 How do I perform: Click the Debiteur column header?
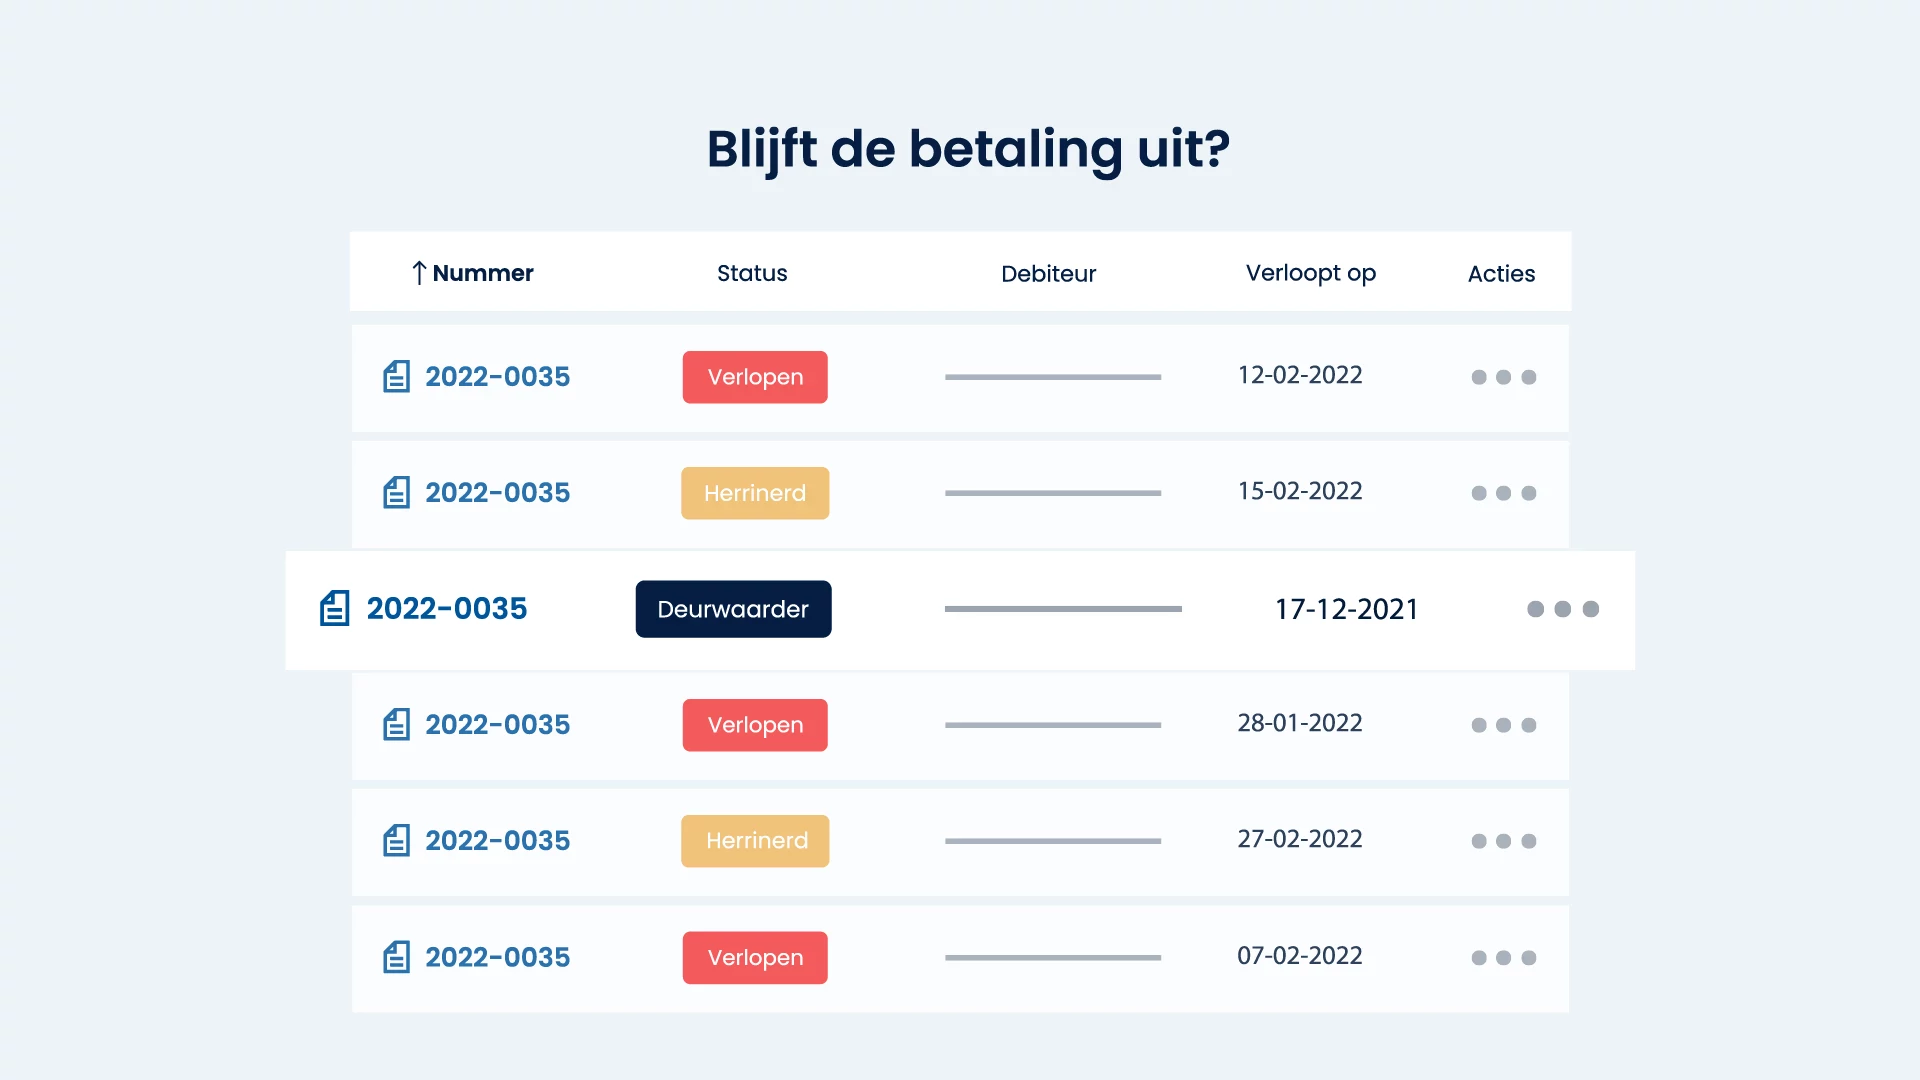tap(1048, 274)
